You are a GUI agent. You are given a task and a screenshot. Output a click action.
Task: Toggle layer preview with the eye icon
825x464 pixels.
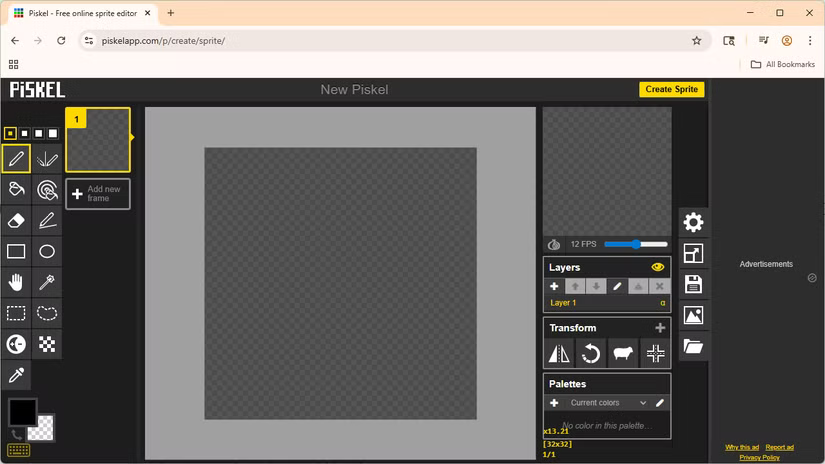[x=657, y=267]
